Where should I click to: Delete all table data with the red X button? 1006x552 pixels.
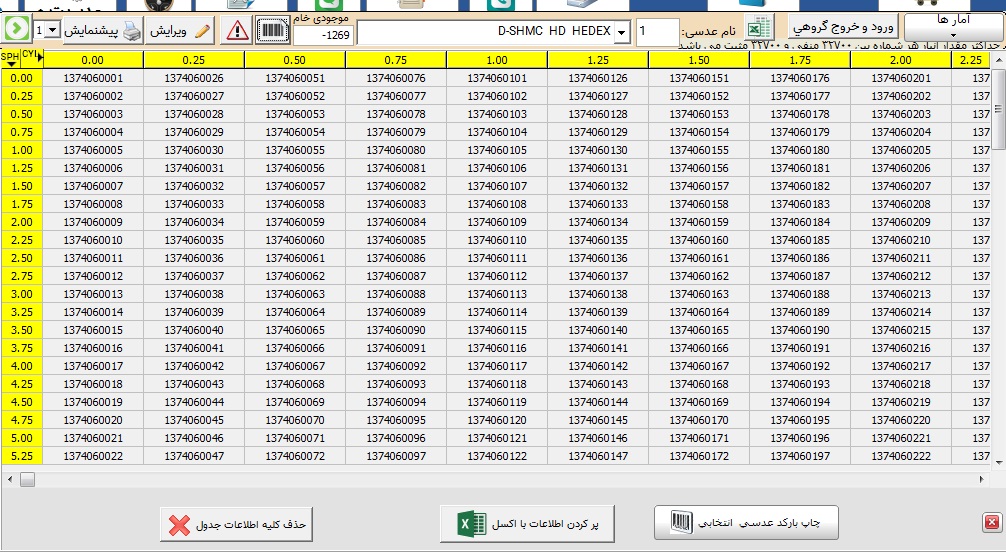[238, 524]
